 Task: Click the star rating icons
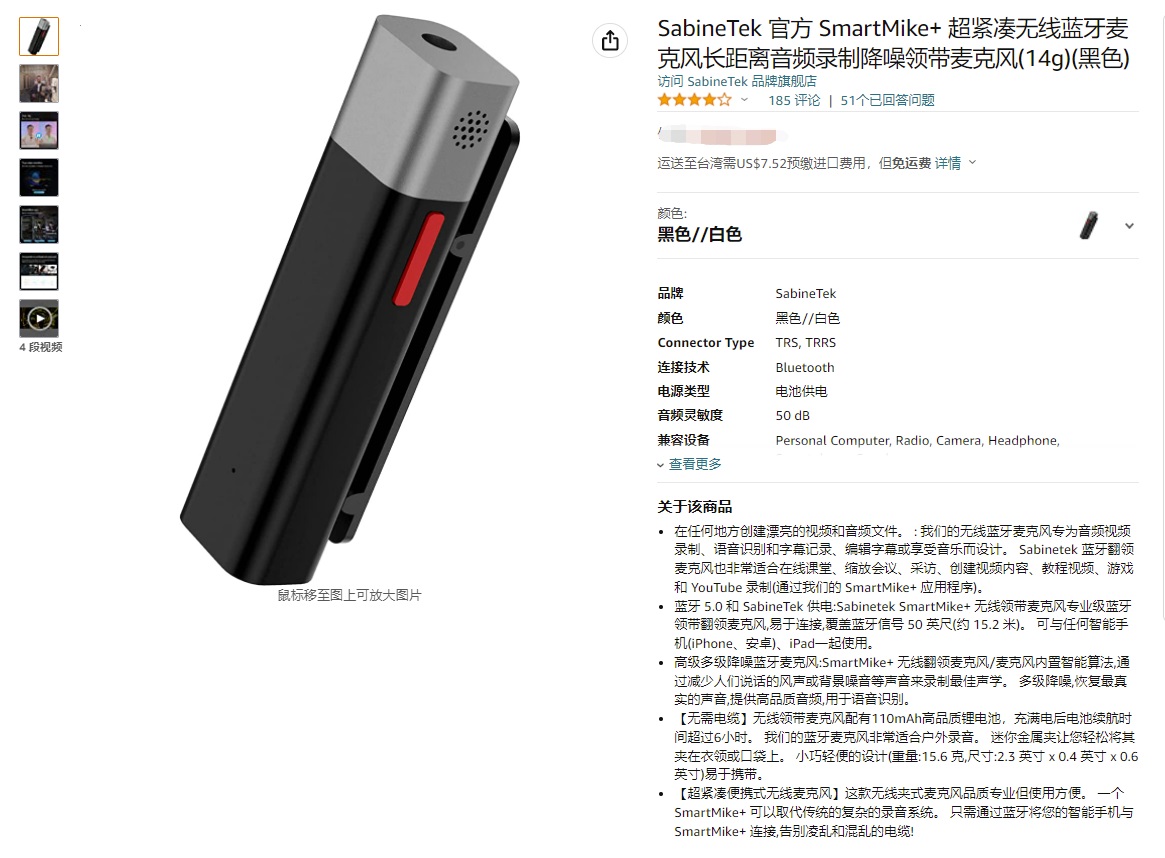click(x=694, y=100)
